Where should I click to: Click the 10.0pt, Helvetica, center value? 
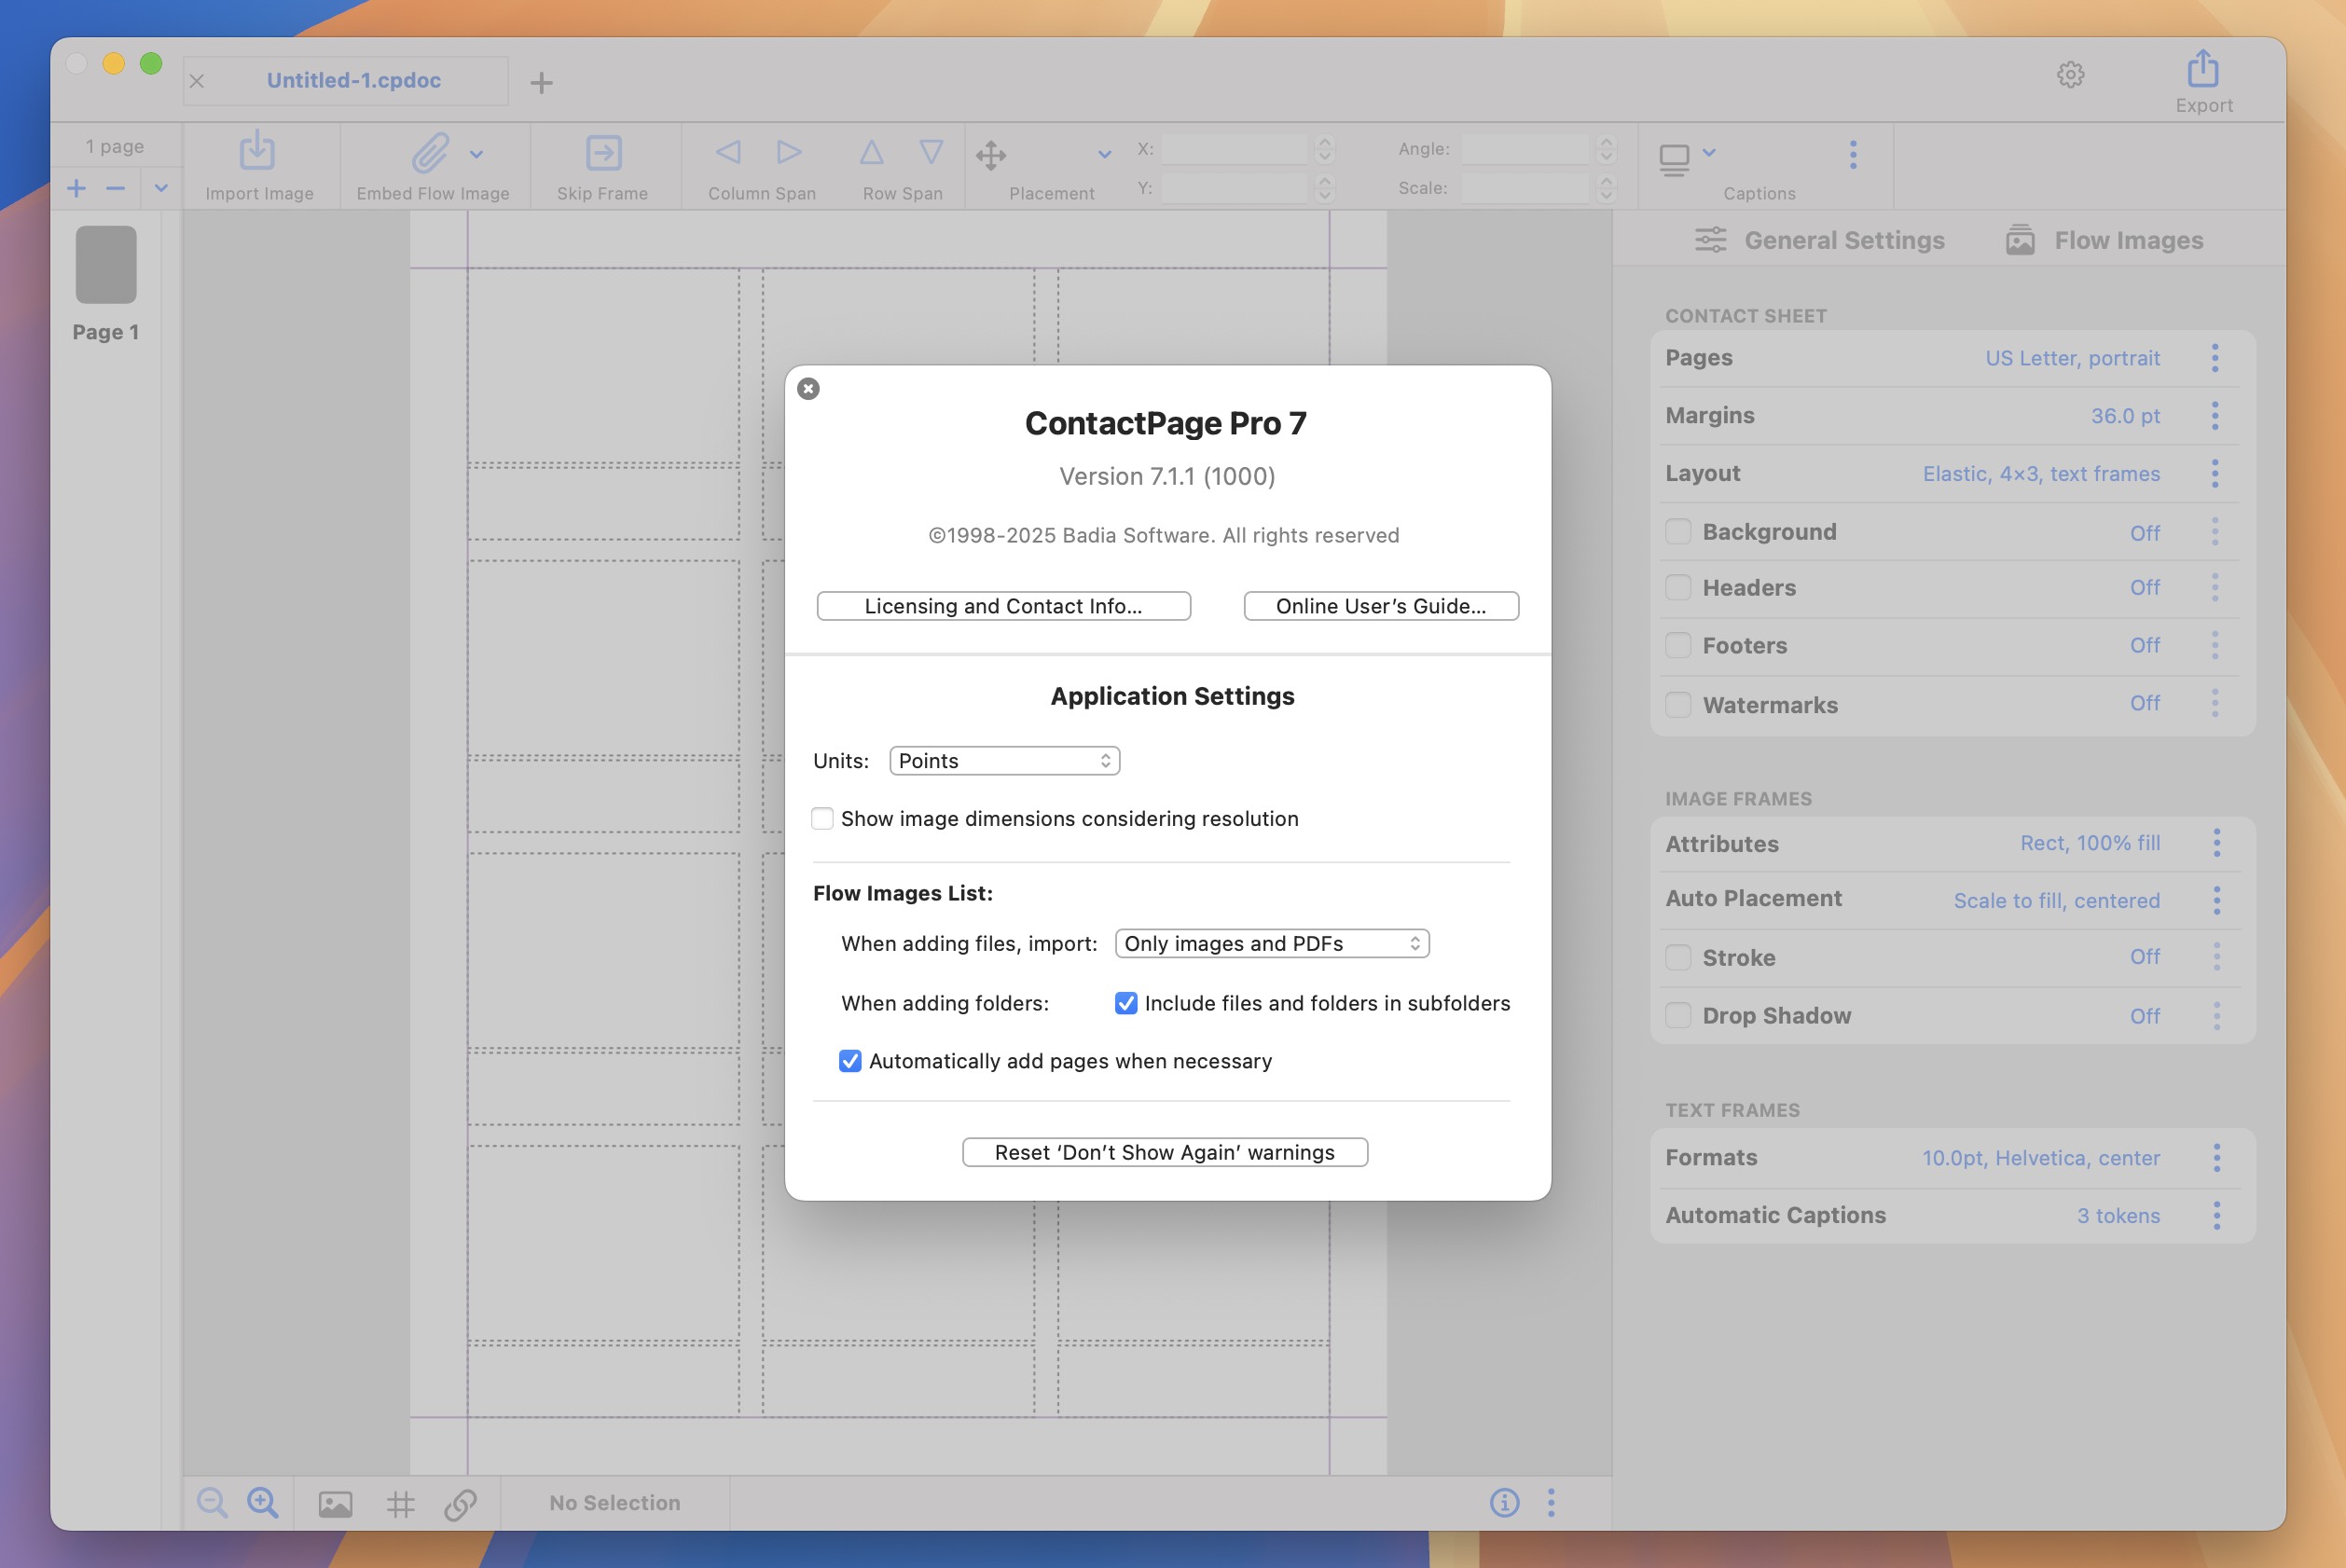click(x=2040, y=1158)
